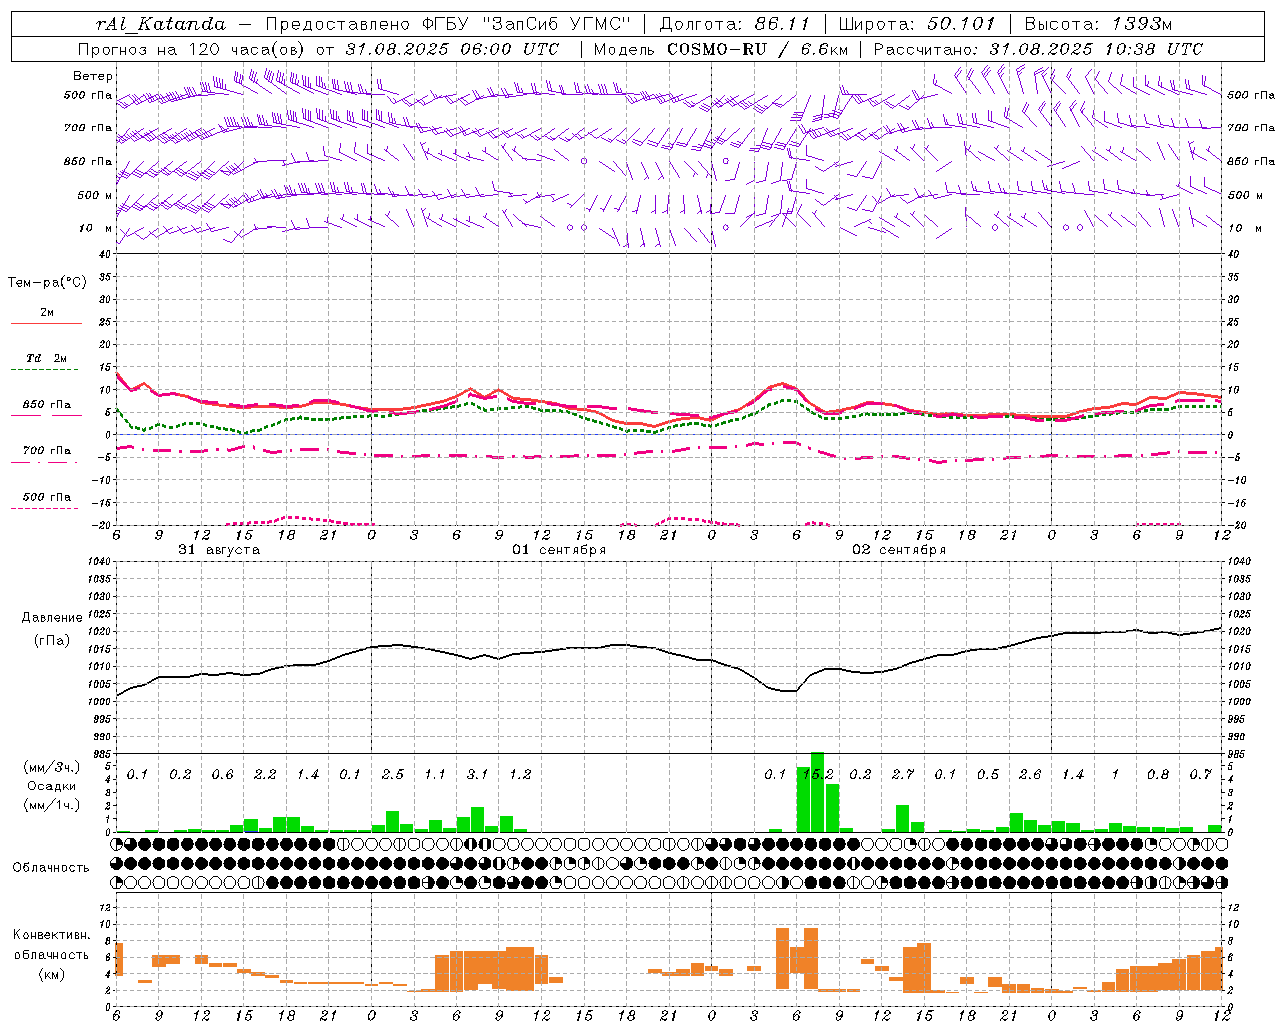Click the 2.2 precipitation total value

[265, 775]
